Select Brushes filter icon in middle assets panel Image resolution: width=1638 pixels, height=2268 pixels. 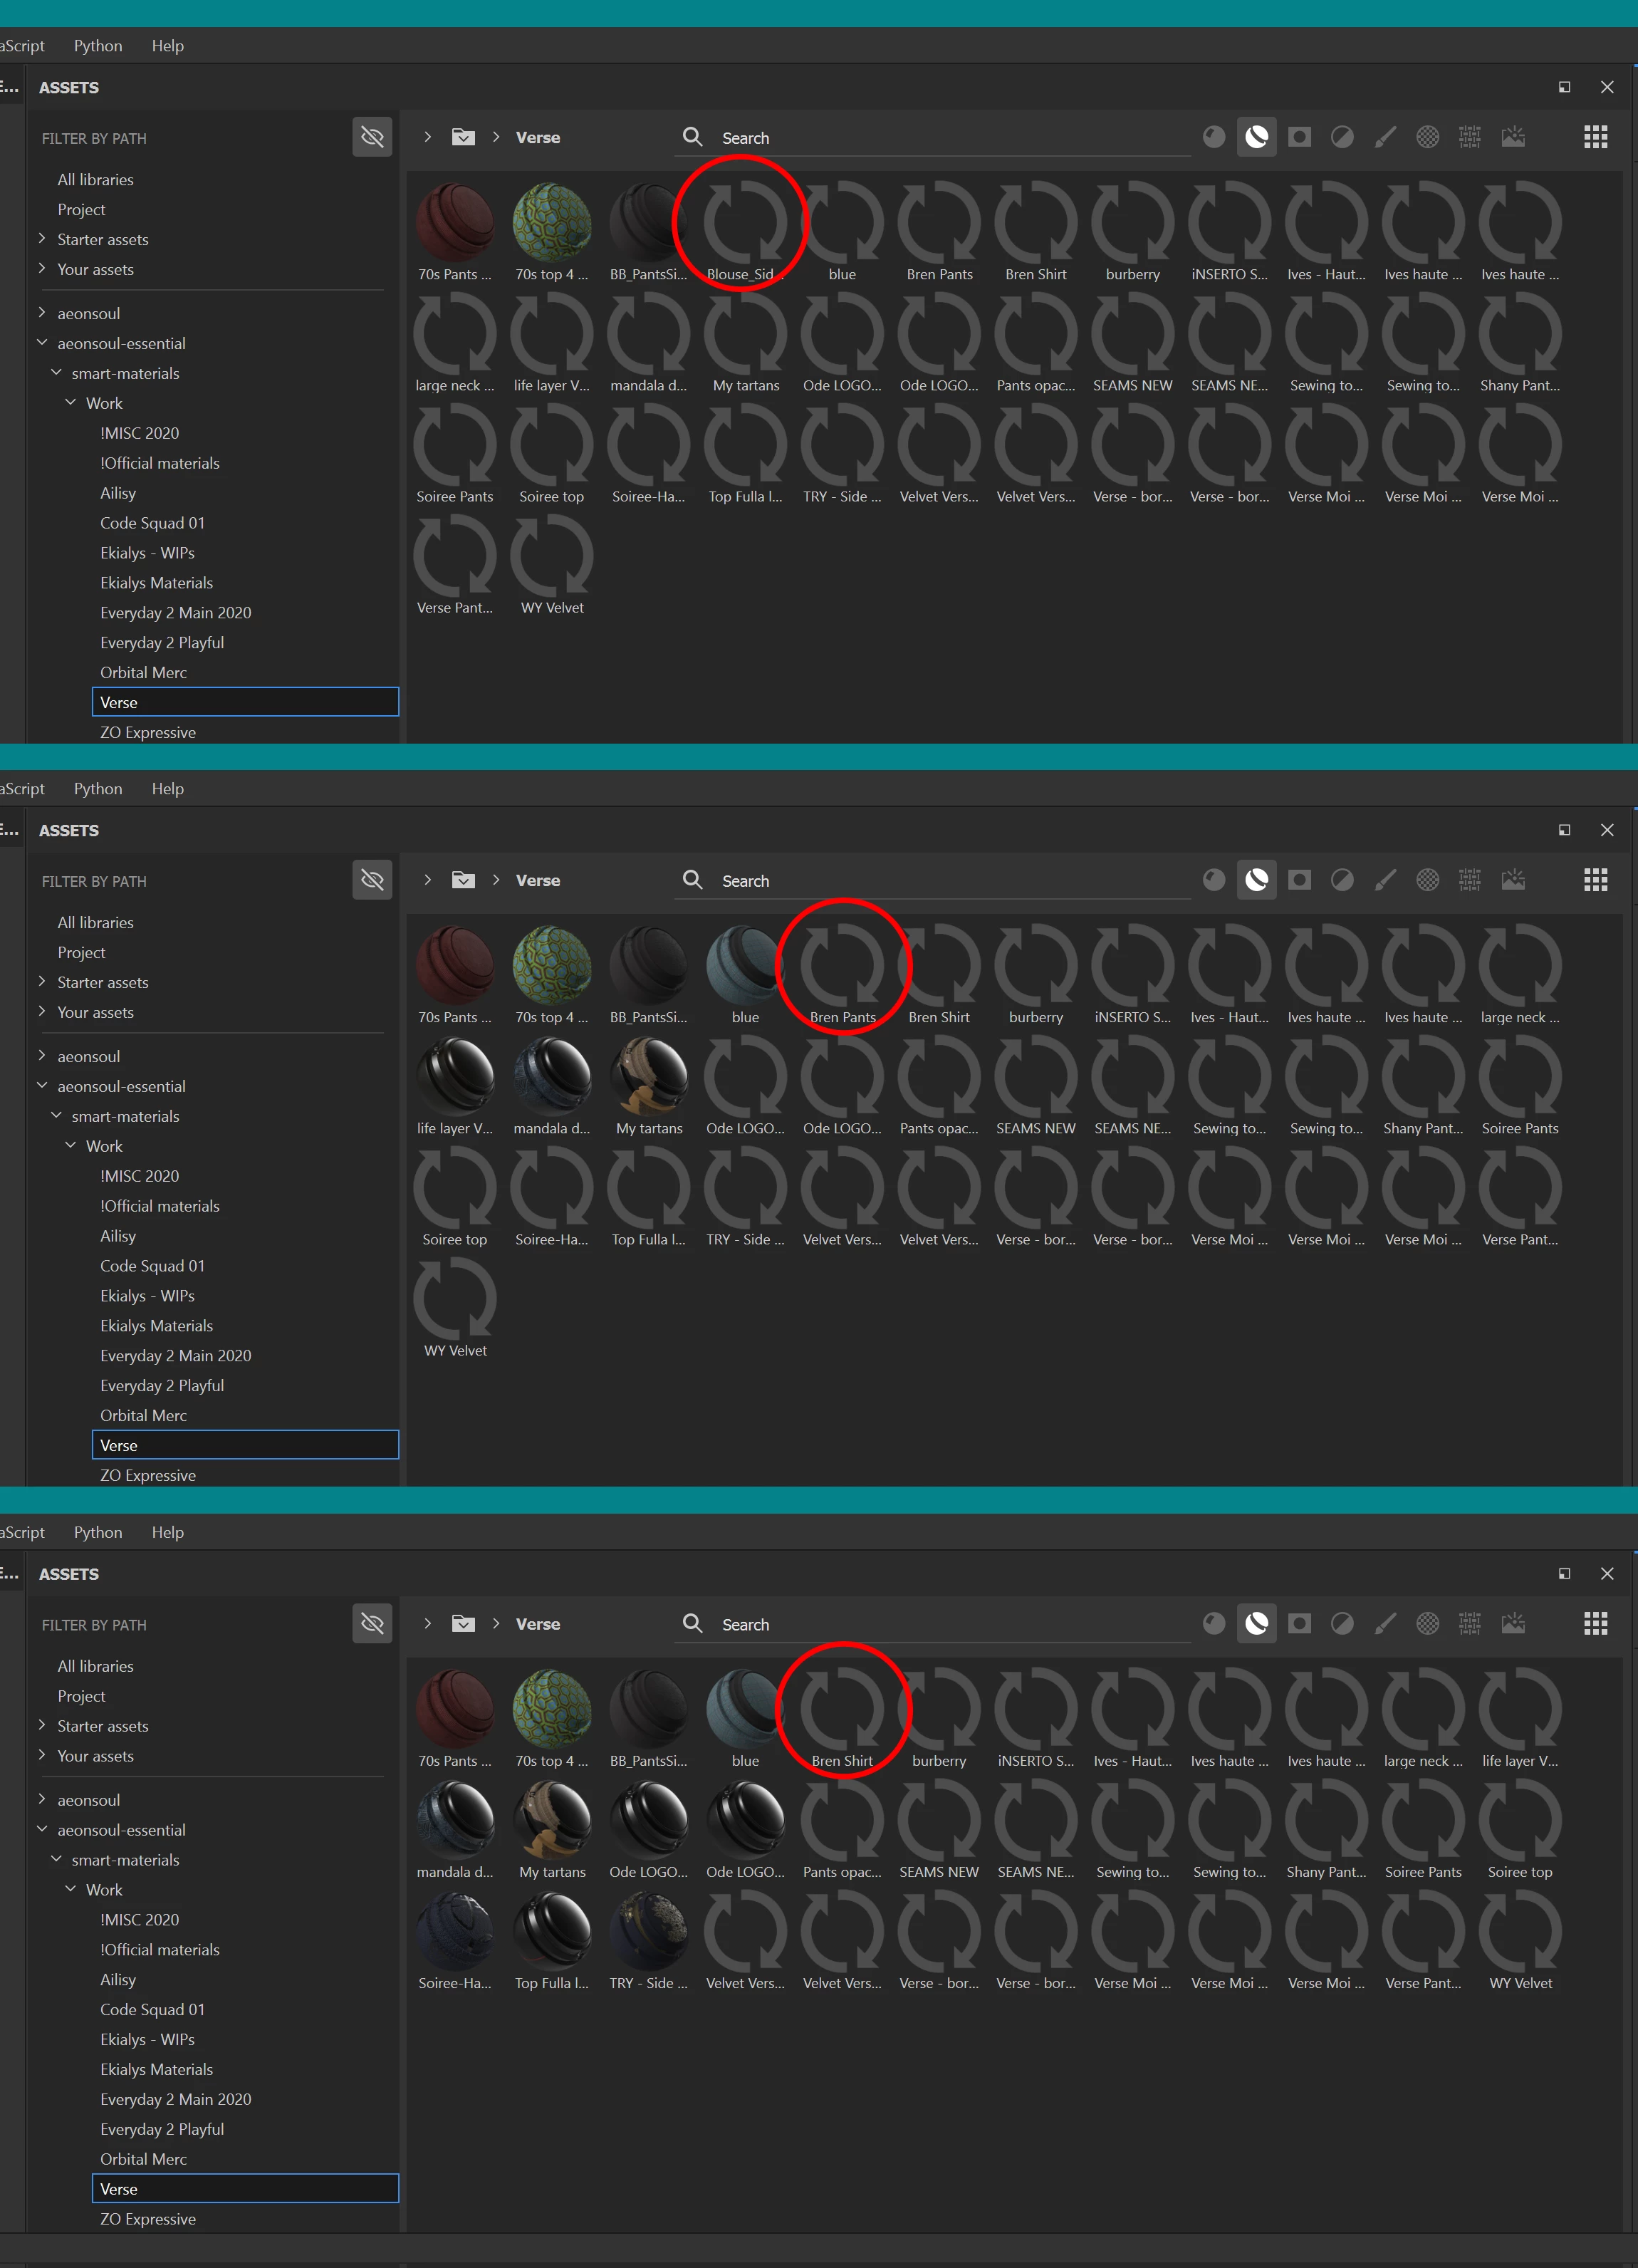(1385, 880)
